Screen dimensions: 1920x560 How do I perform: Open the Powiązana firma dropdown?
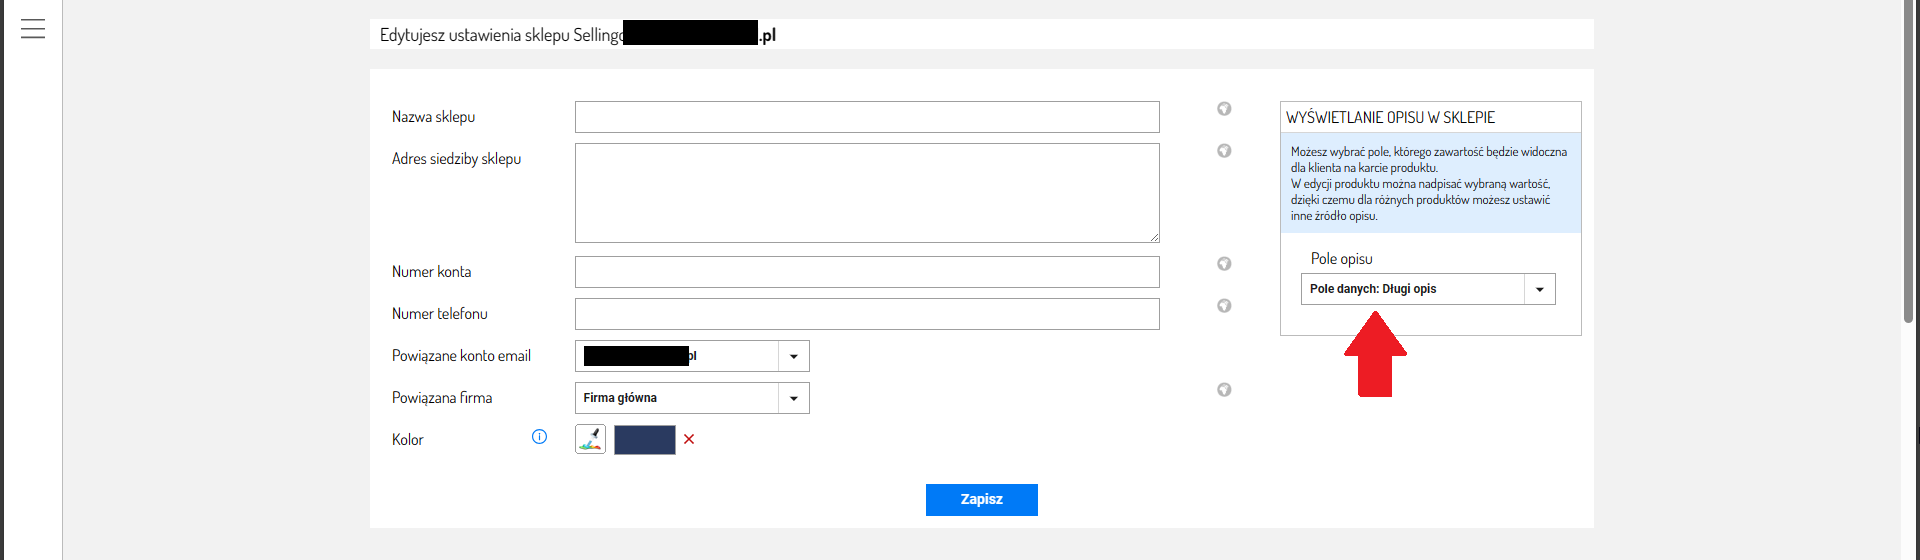click(x=794, y=398)
